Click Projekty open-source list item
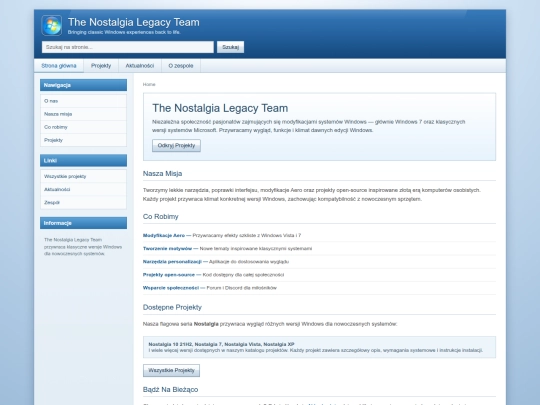 click(319, 275)
